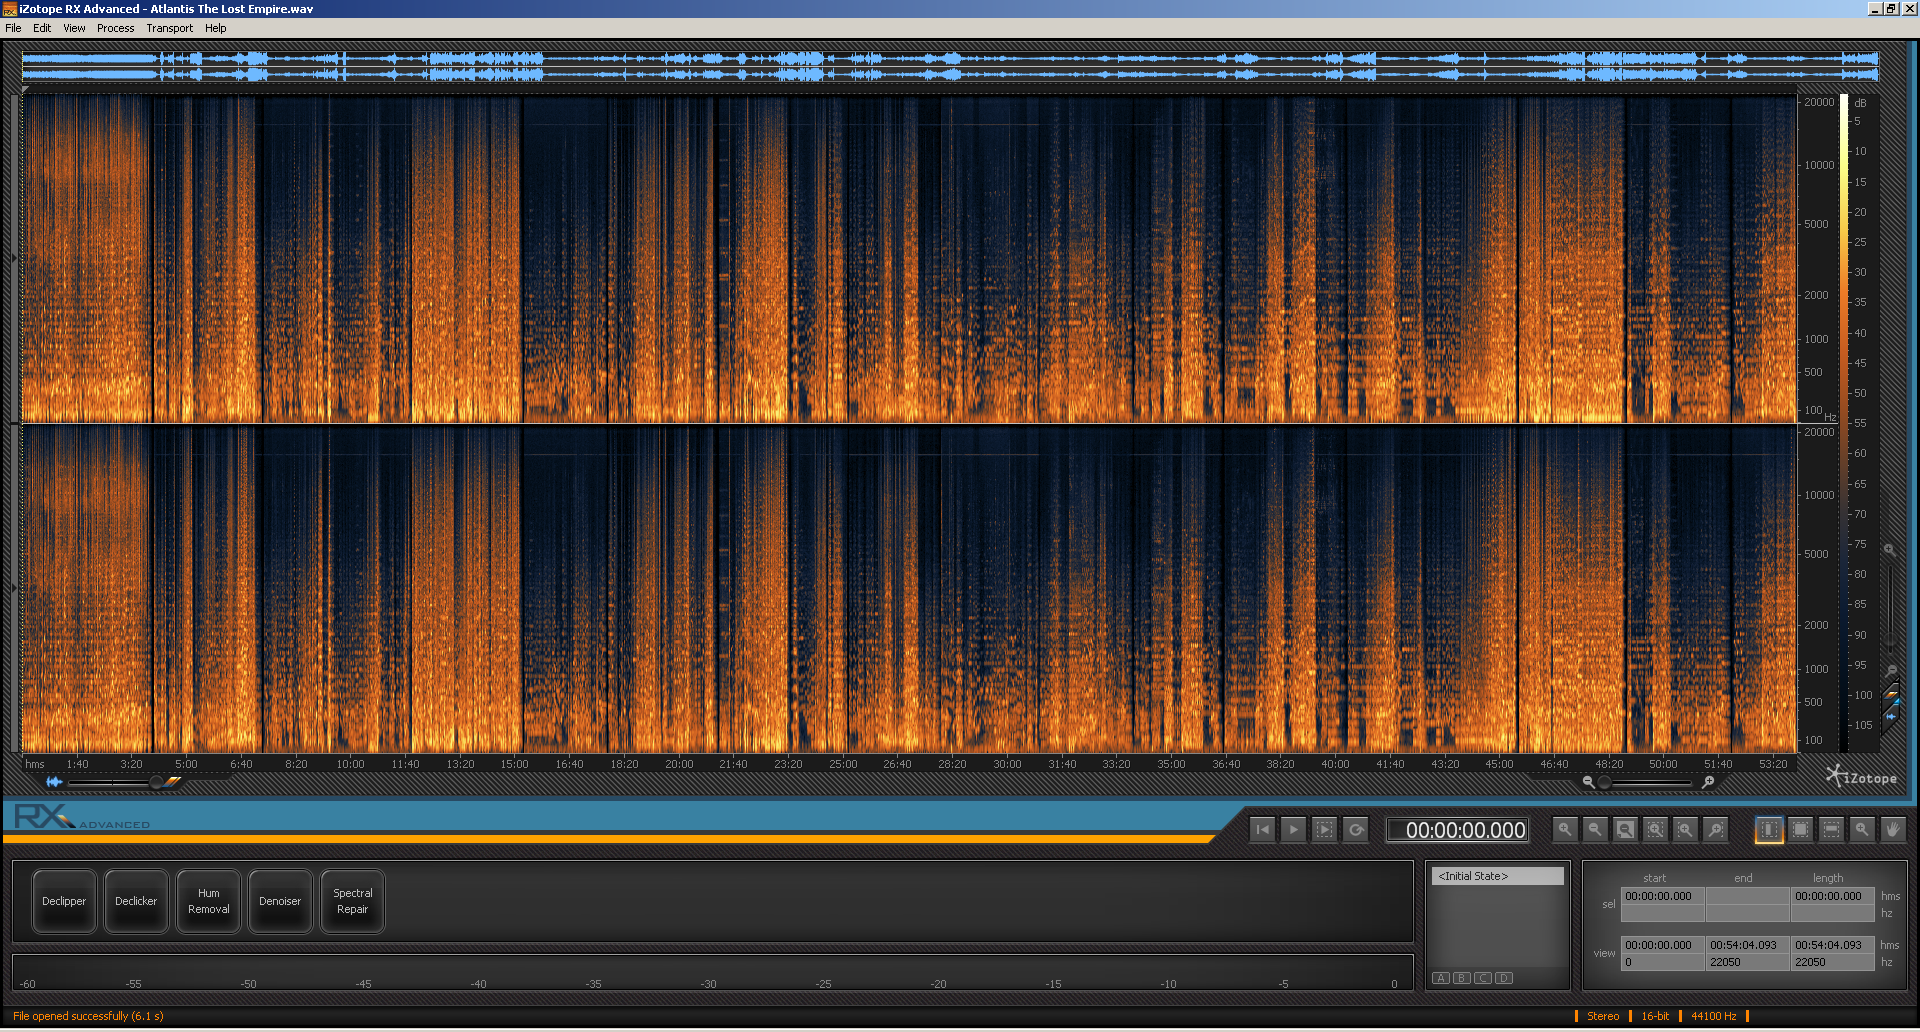Choose the hand grab tool
1920x1032 pixels.
point(1892,830)
